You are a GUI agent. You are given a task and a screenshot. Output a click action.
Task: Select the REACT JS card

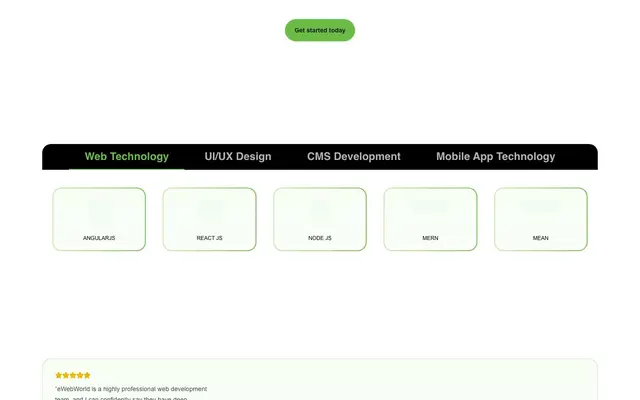pyautogui.click(x=209, y=219)
